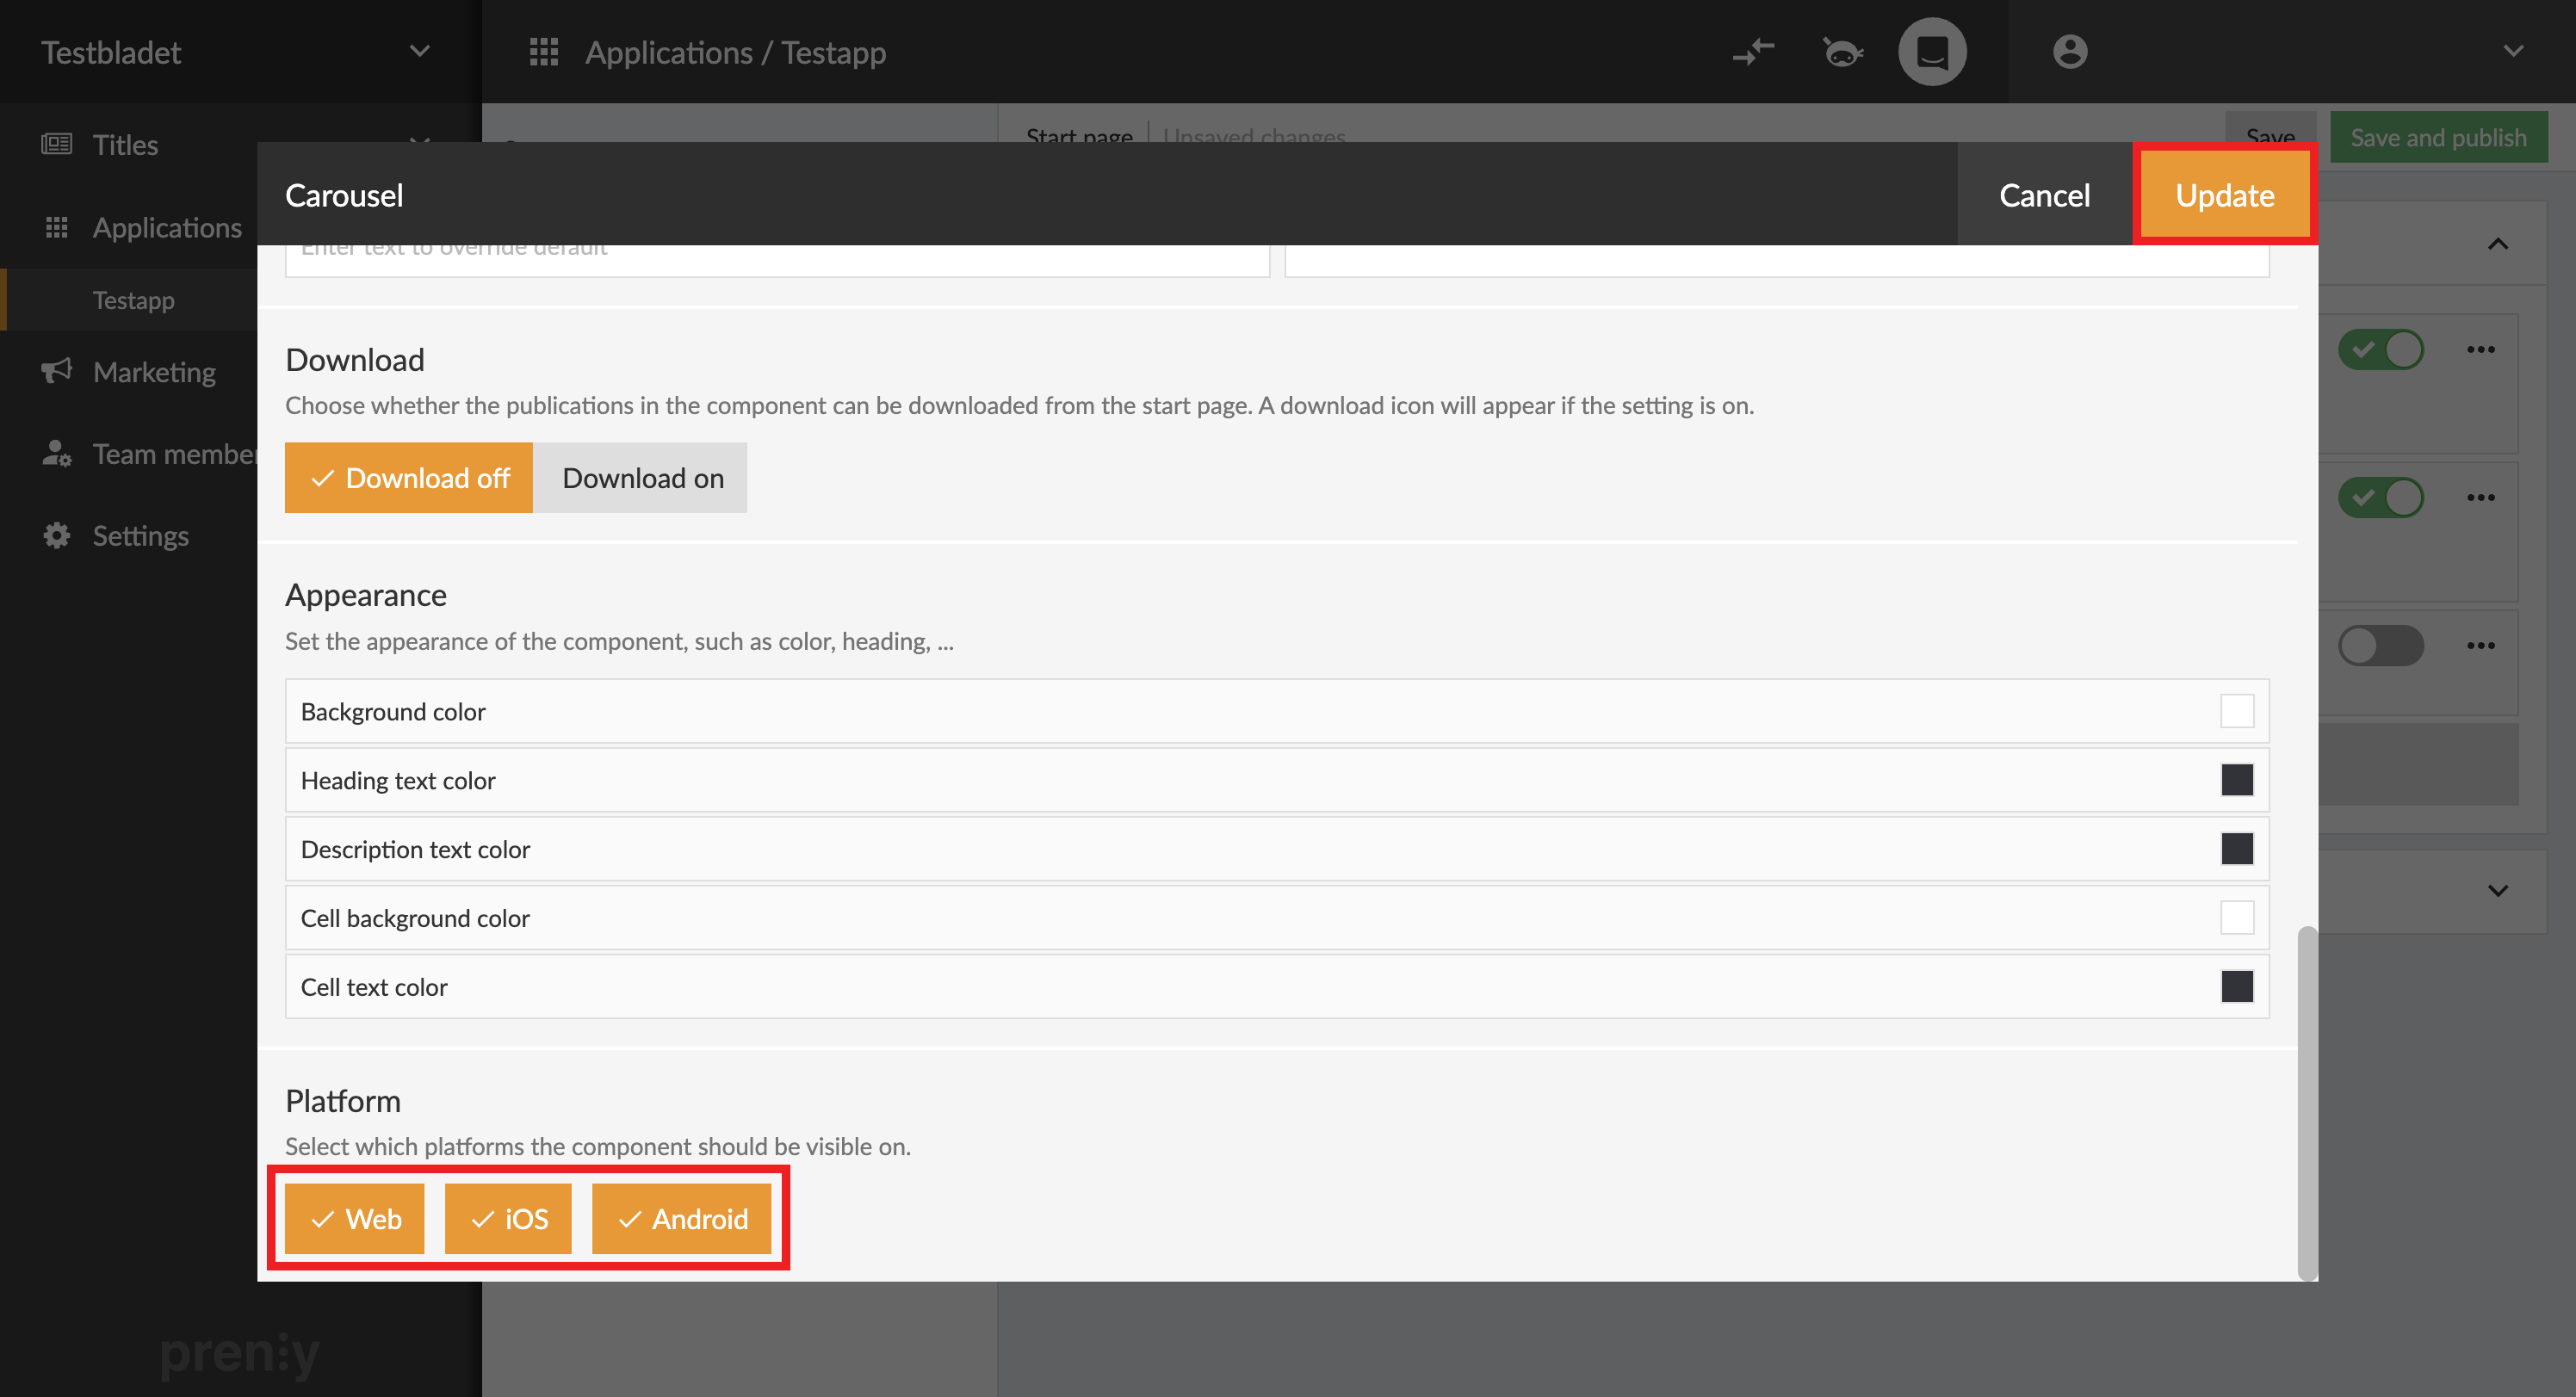Screen dimensions: 2576x1397
Task: Click the round app avatar icon in top bar
Action: [1930, 51]
